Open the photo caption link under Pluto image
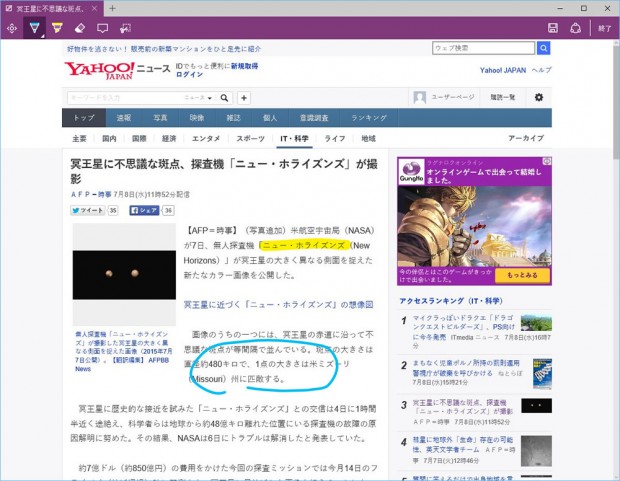 pos(123,351)
